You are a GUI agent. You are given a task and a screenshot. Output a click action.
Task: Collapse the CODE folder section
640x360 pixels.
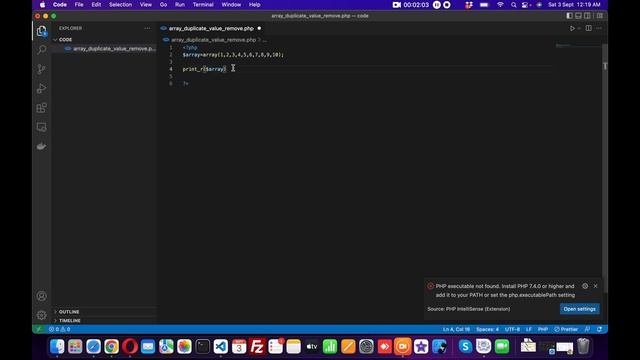[65, 40]
